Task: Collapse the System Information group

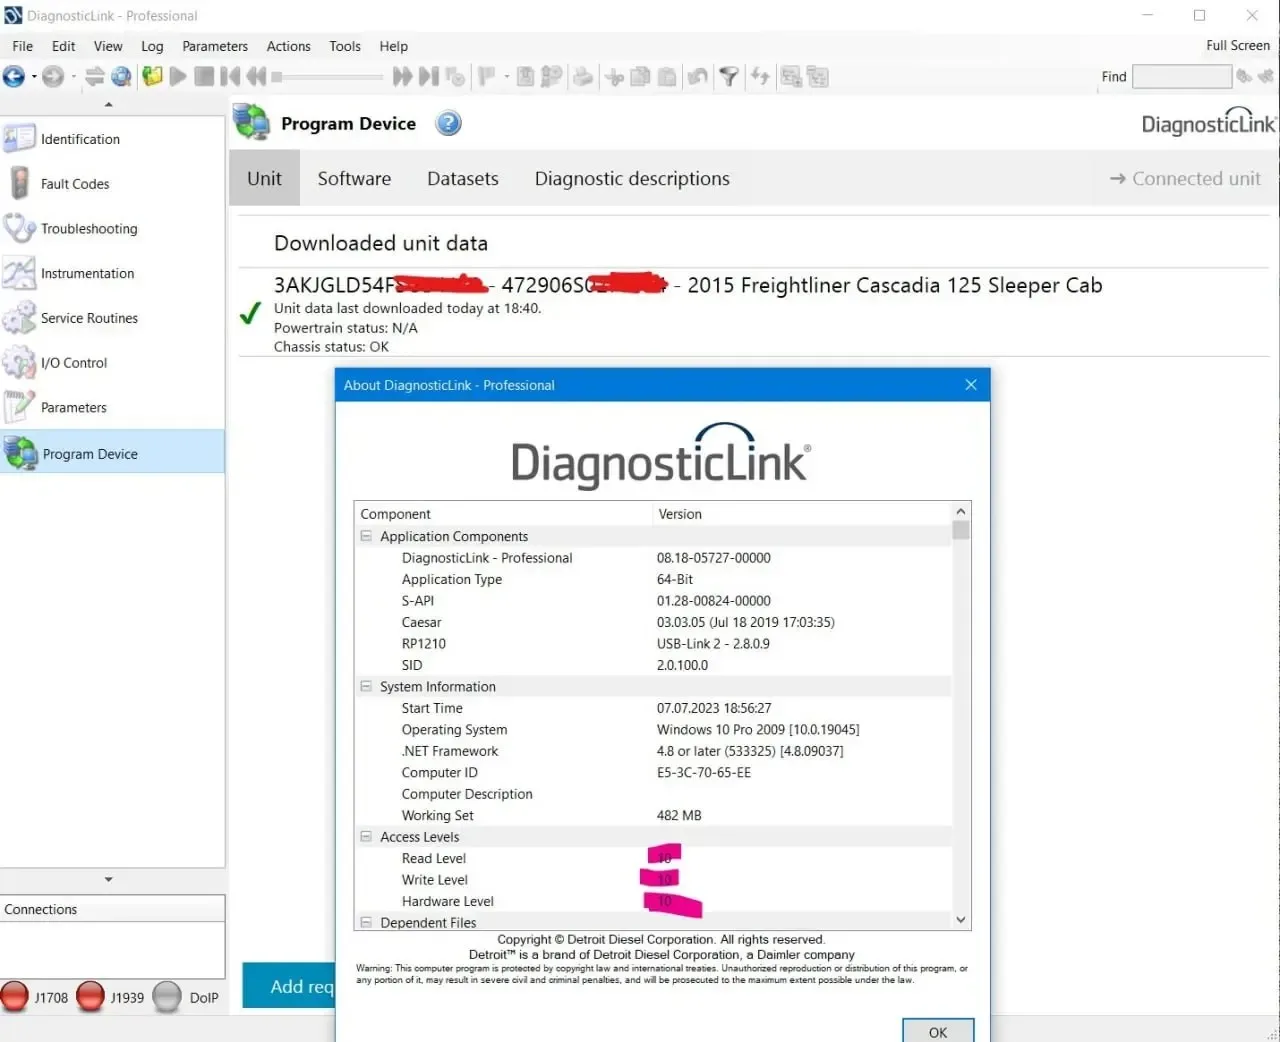Action: pyautogui.click(x=366, y=686)
